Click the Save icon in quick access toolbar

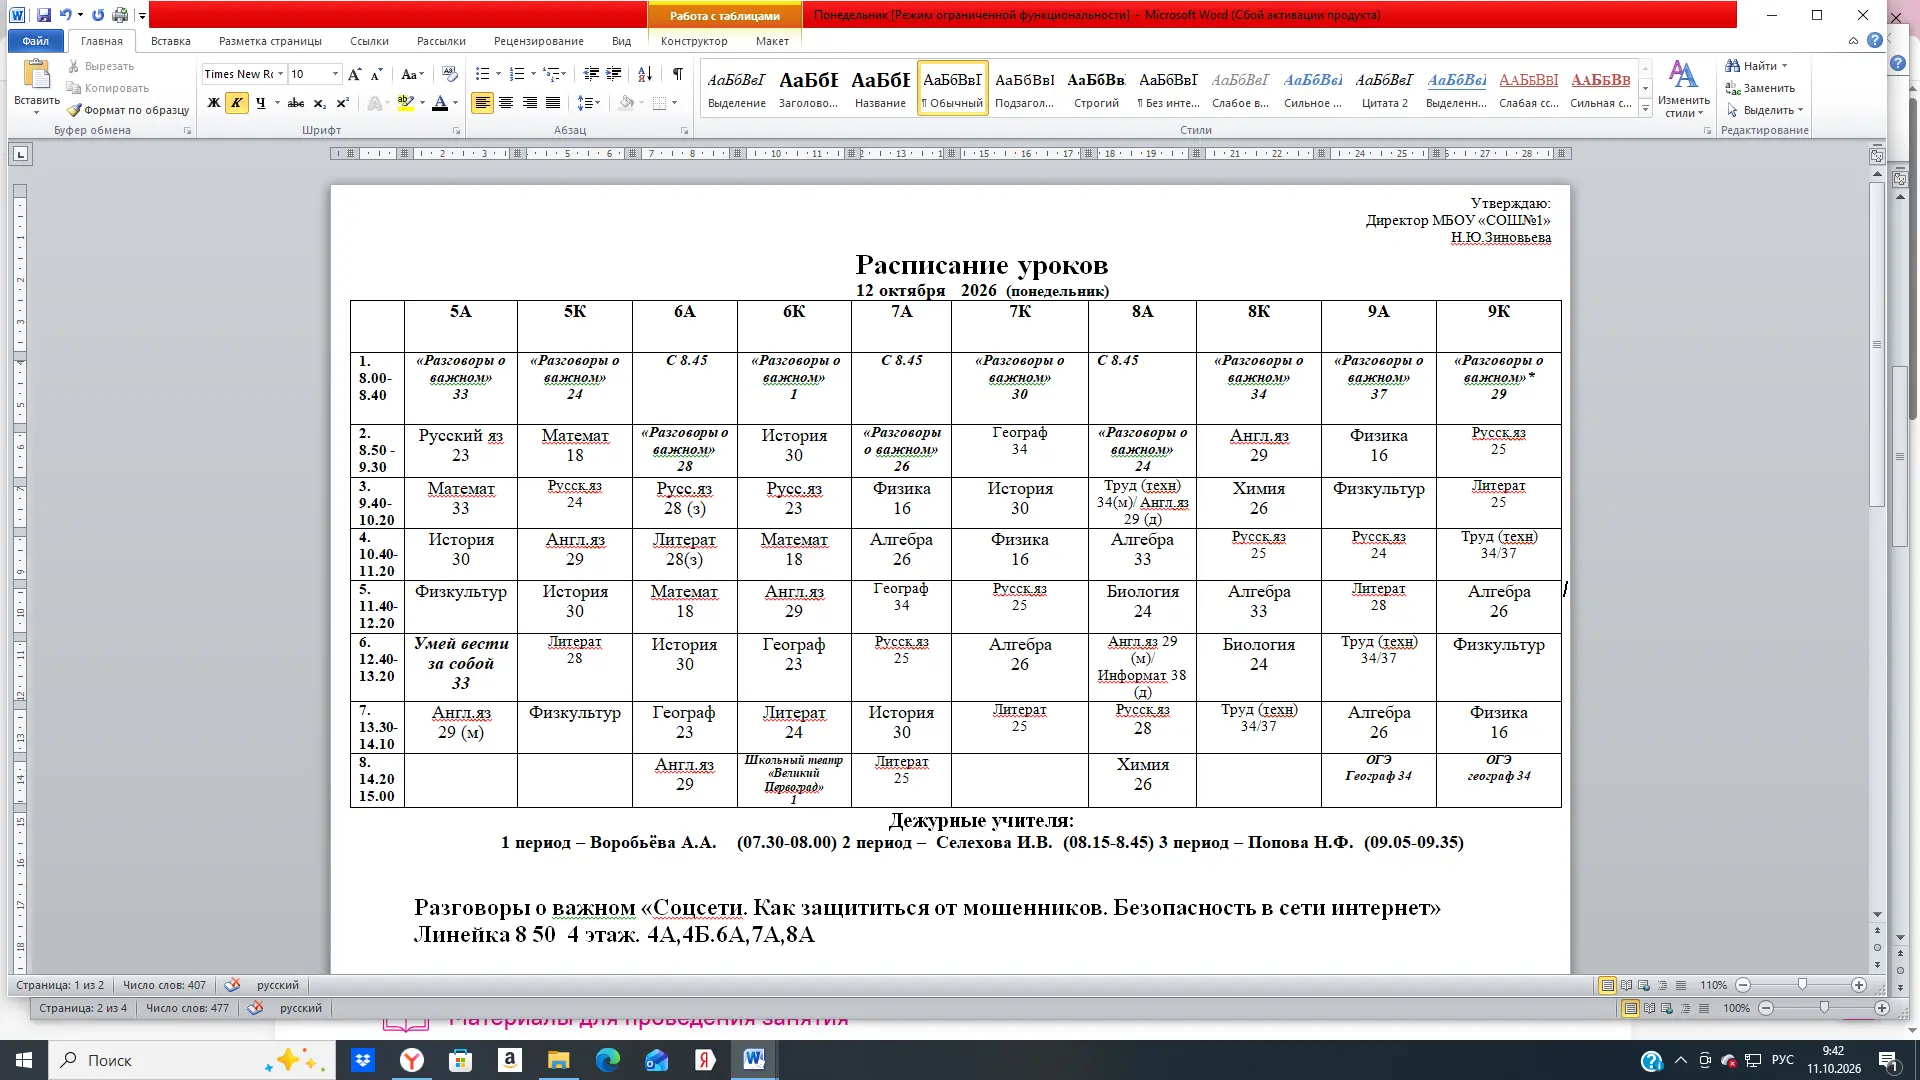coord(44,15)
